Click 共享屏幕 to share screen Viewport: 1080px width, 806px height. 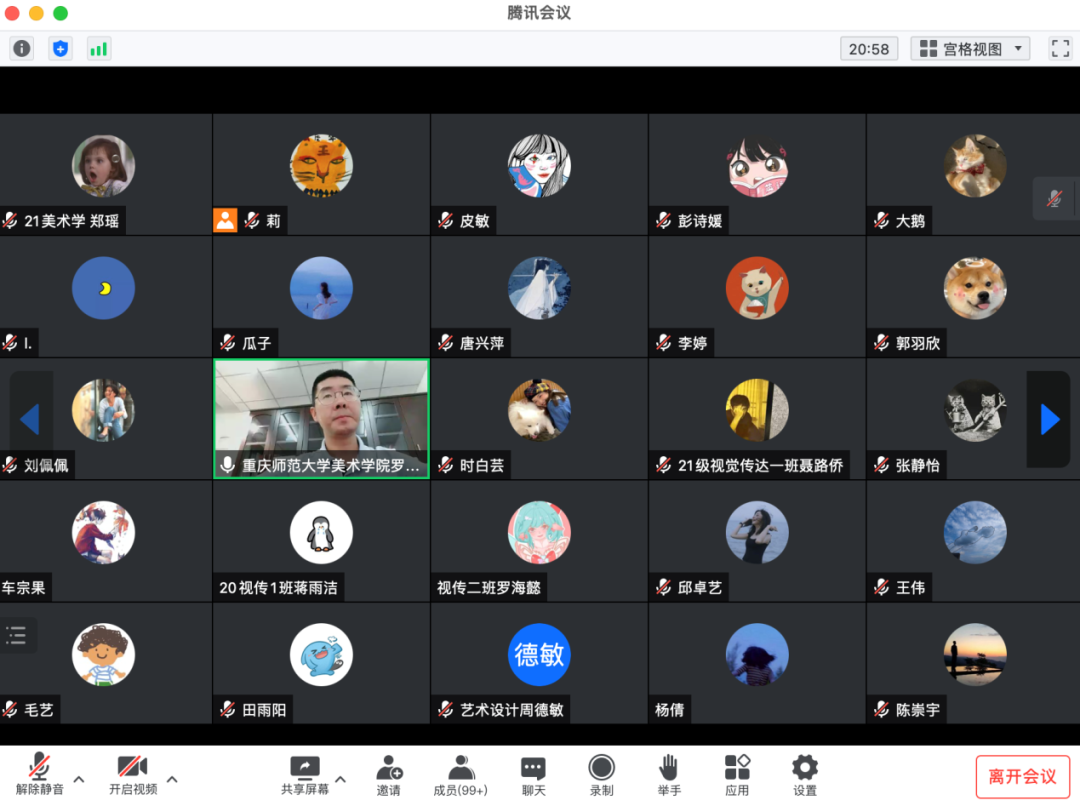click(304, 775)
